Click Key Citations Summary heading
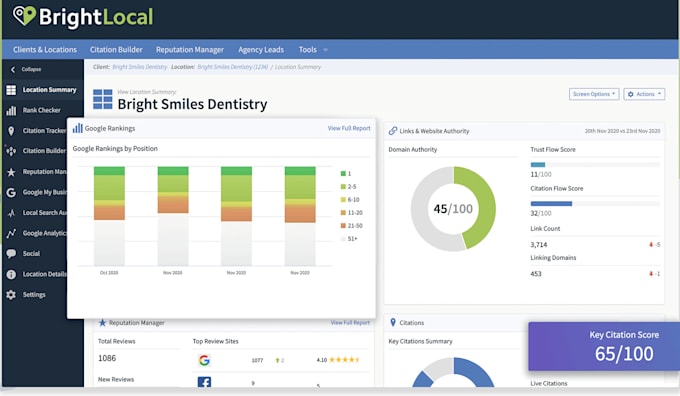The height and width of the screenshot is (396, 680). click(420, 341)
